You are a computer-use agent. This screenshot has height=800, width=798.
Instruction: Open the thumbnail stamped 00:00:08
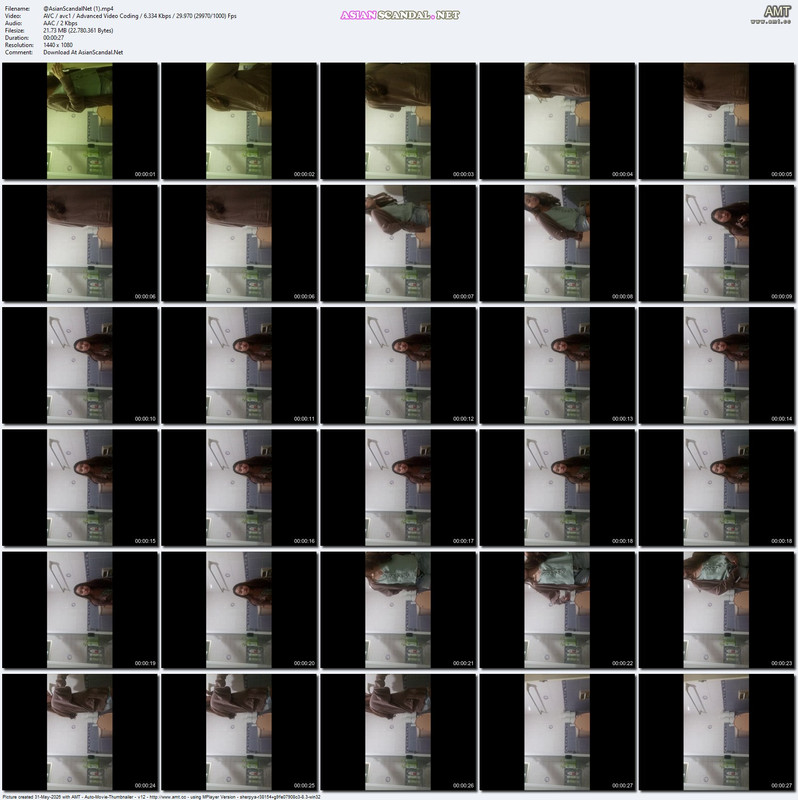[x=558, y=243]
